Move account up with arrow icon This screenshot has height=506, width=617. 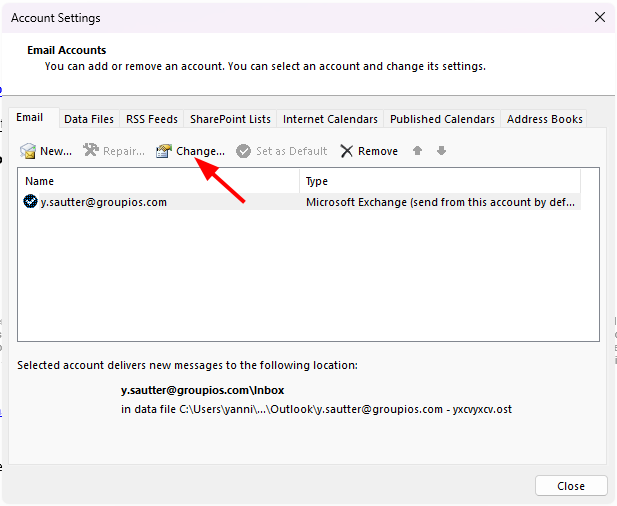418,151
